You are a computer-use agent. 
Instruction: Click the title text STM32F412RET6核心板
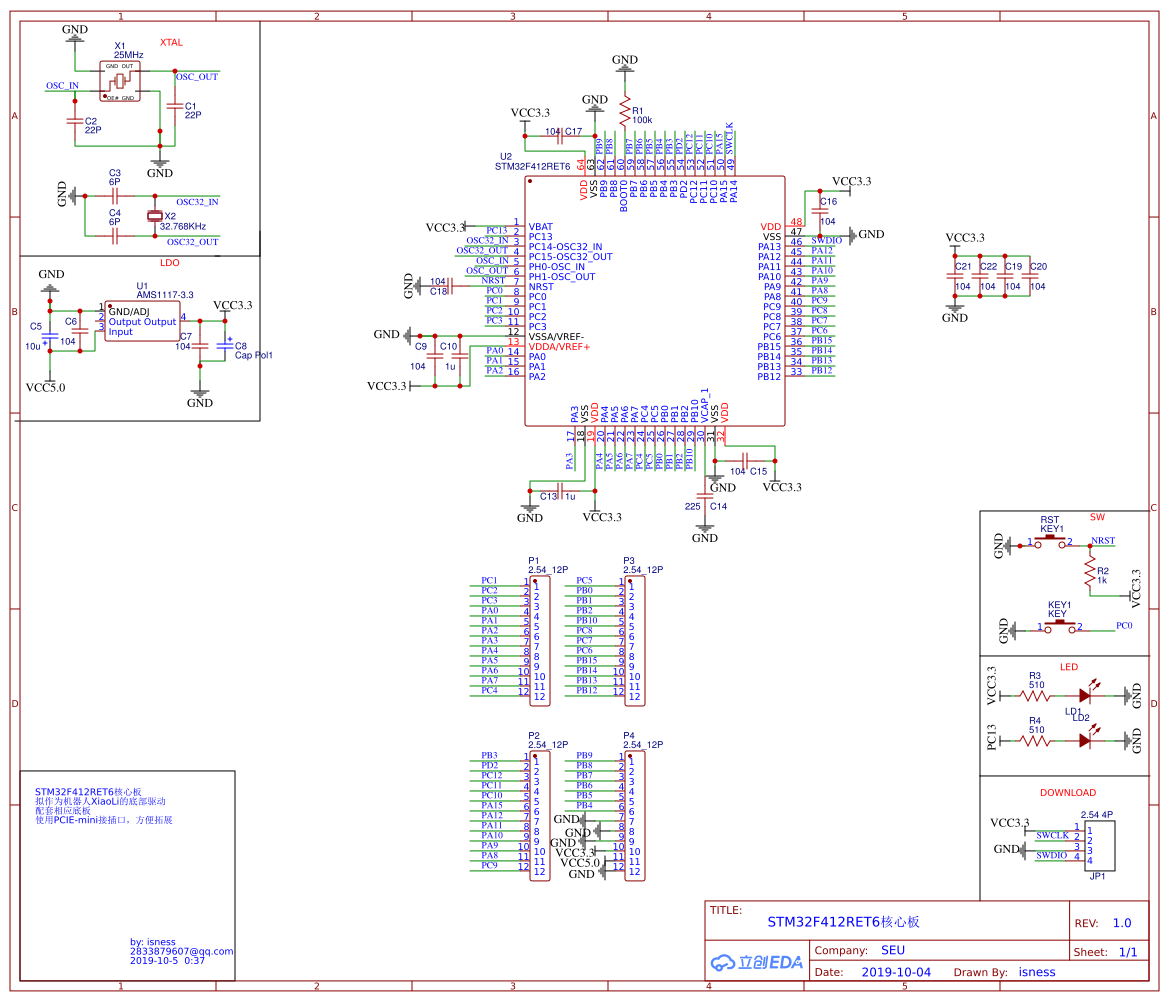tap(843, 922)
